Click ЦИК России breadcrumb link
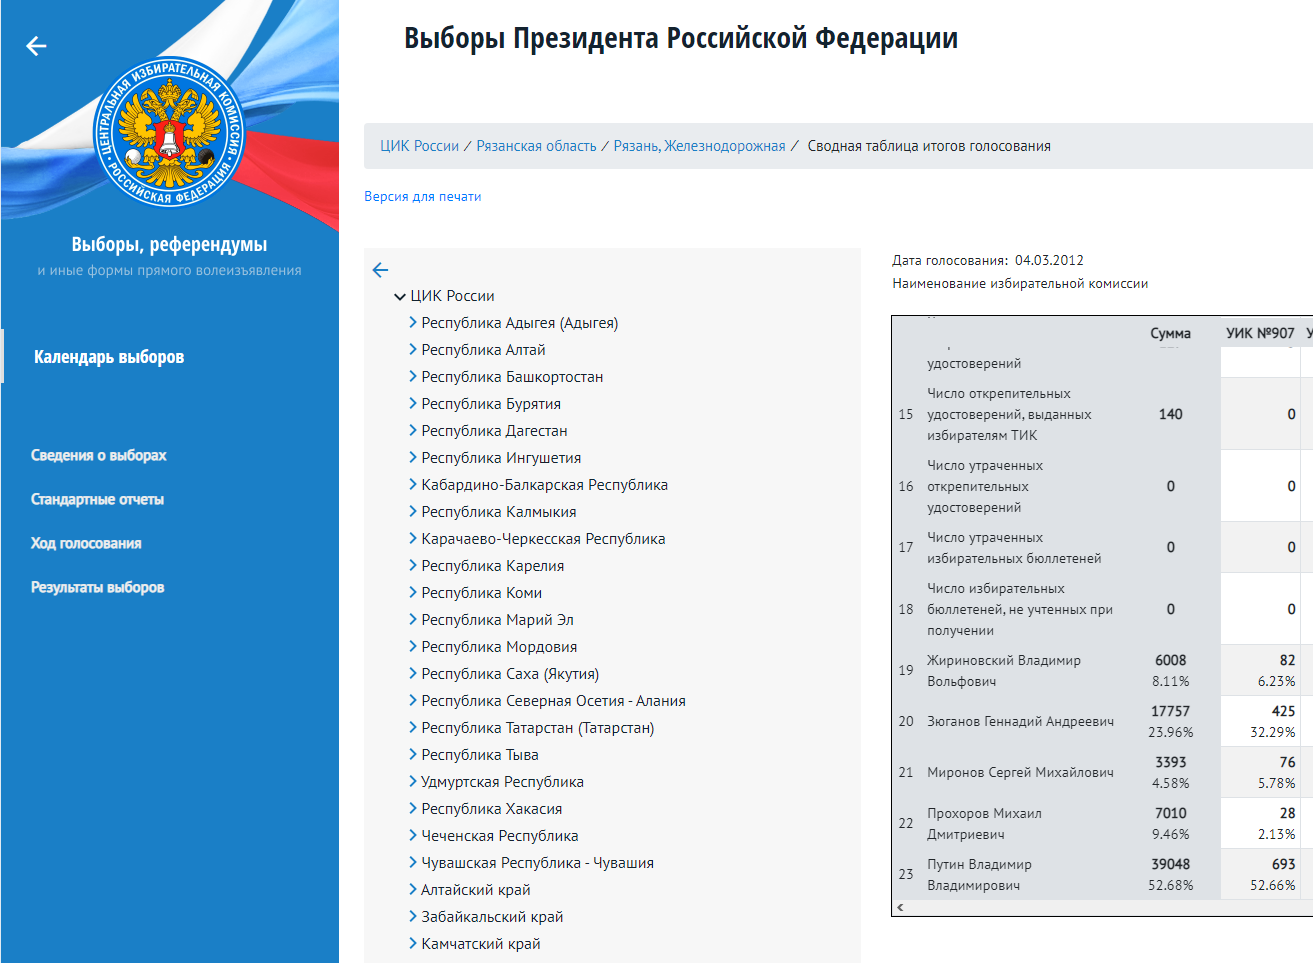This screenshot has height=963, width=1313. click(x=419, y=146)
